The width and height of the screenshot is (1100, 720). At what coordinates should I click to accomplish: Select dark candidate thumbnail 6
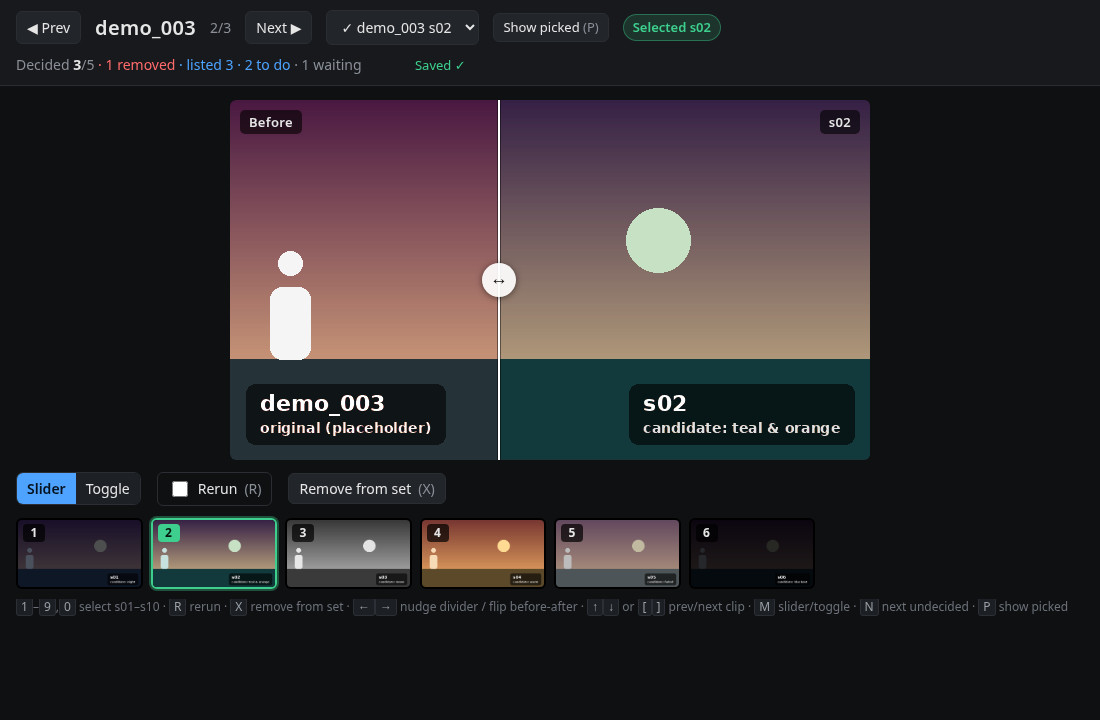click(x=752, y=553)
